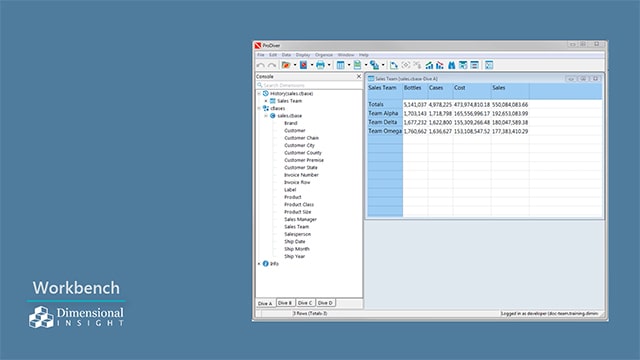Click the Sales Team table icon under History
This screenshot has height=360, width=640.
click(x=273, y=101)
